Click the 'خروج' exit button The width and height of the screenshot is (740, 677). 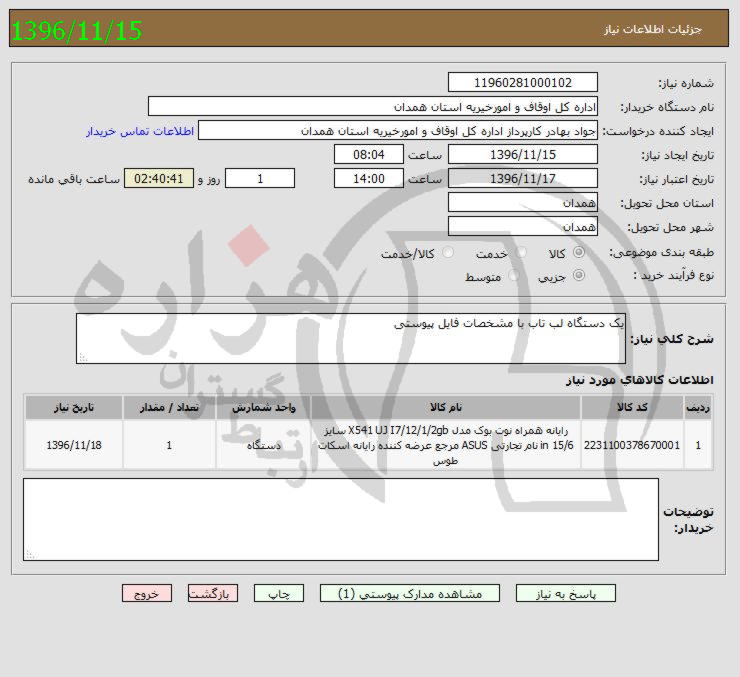click(x=147, y=593)
